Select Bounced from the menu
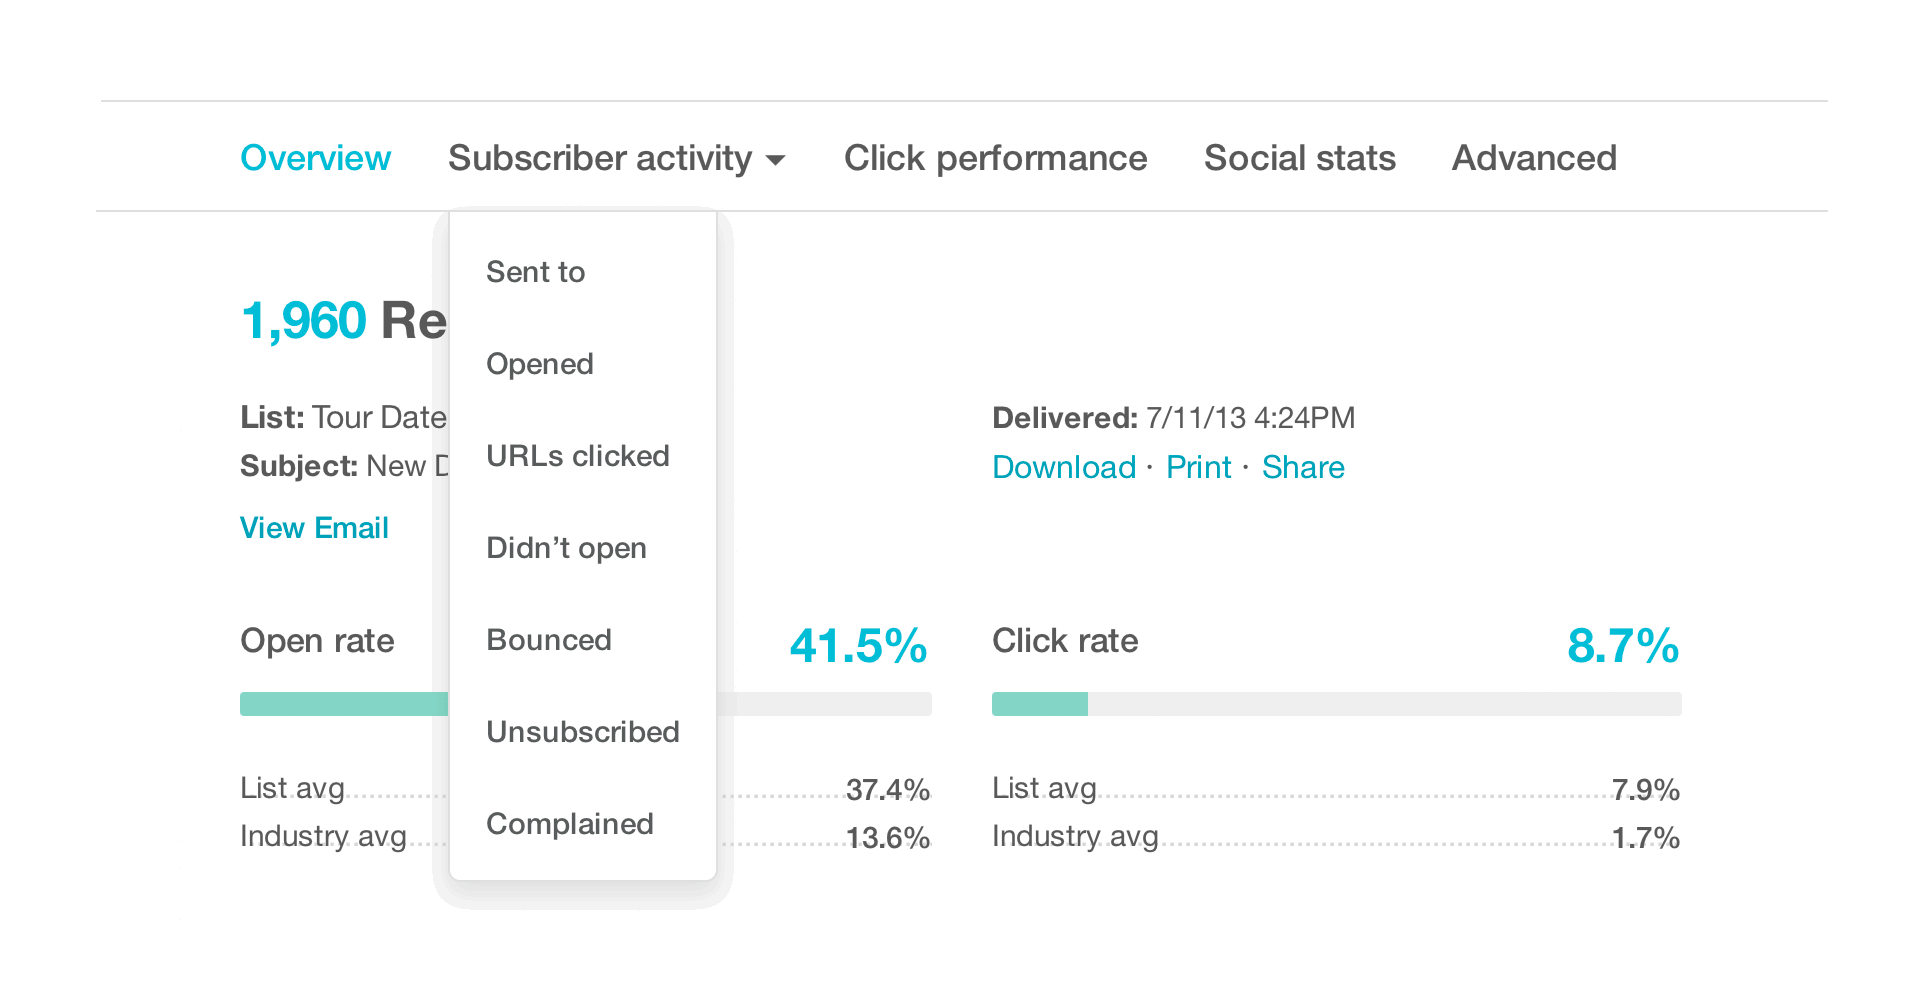This screenshot has width=1920, height=1000. click(549, 640)
